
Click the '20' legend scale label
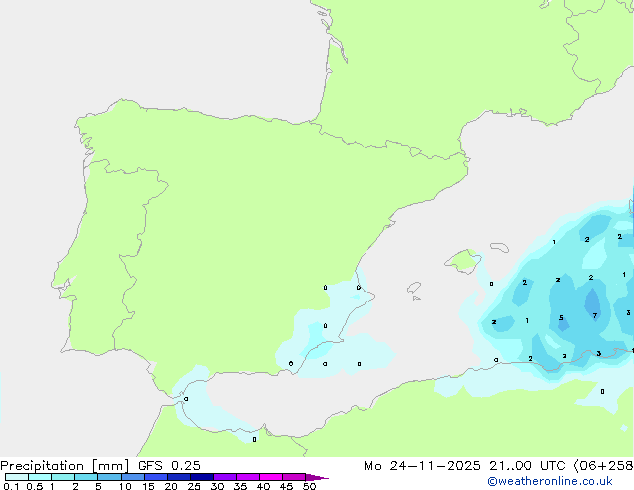pyautogui.click(x=171, y=486)
